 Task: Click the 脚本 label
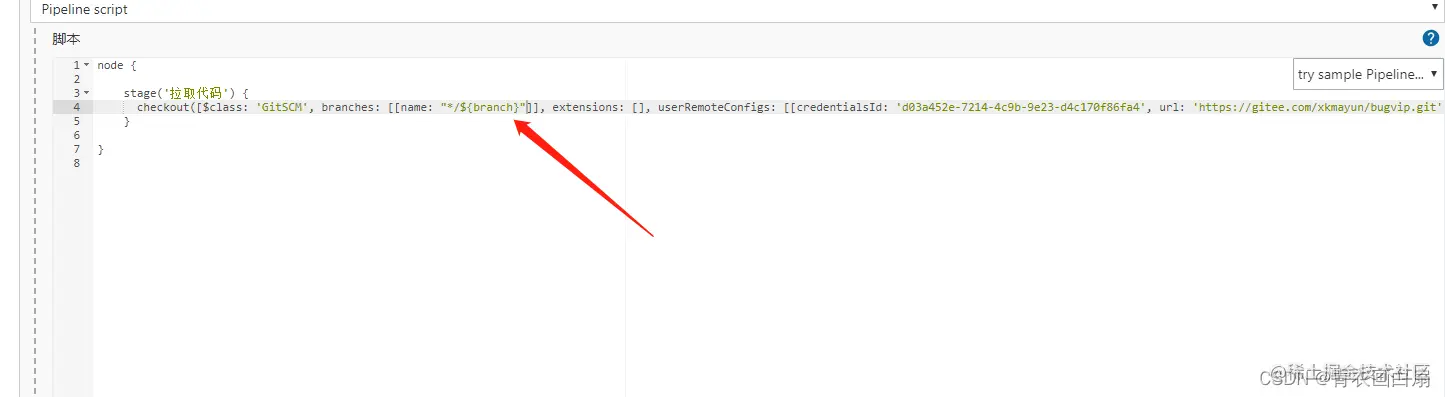66,39
